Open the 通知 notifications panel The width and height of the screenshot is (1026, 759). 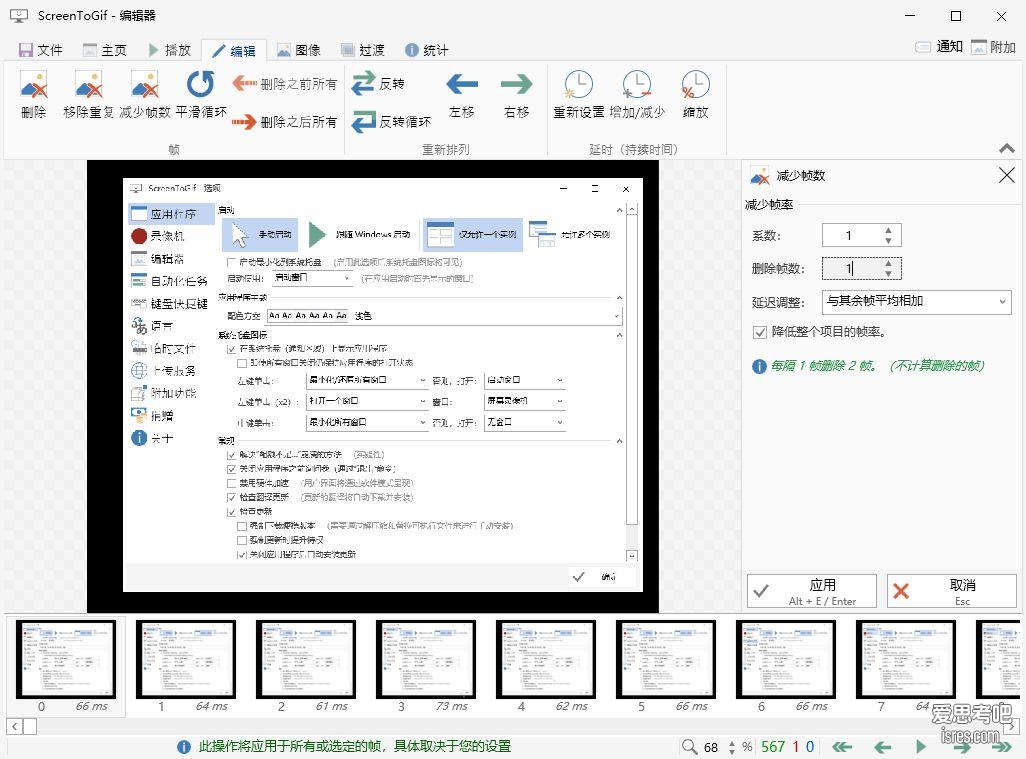point(939,46)
